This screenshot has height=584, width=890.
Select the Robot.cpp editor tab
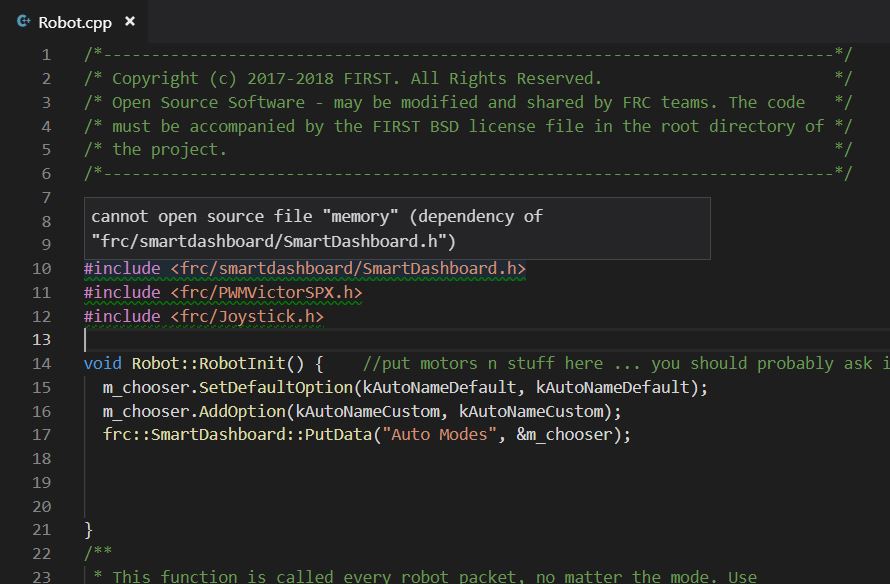click(x=74, y=22)
